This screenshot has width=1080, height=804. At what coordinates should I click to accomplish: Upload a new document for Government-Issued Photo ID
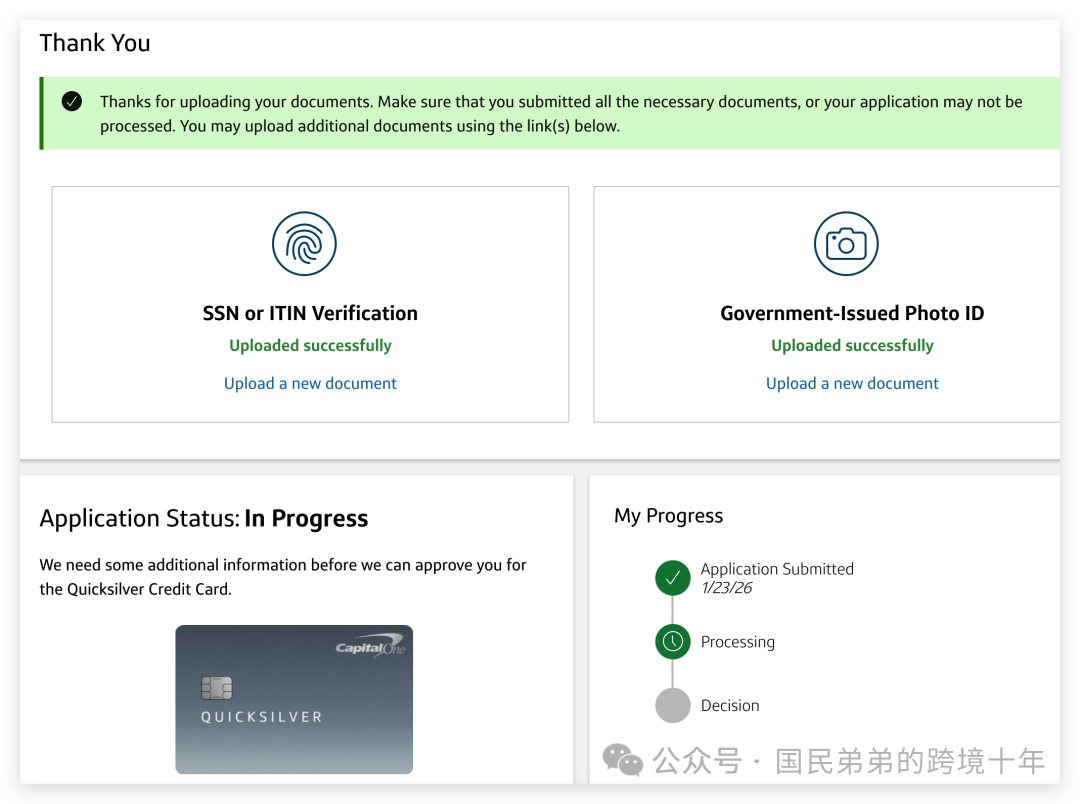(x=852, y=383)
